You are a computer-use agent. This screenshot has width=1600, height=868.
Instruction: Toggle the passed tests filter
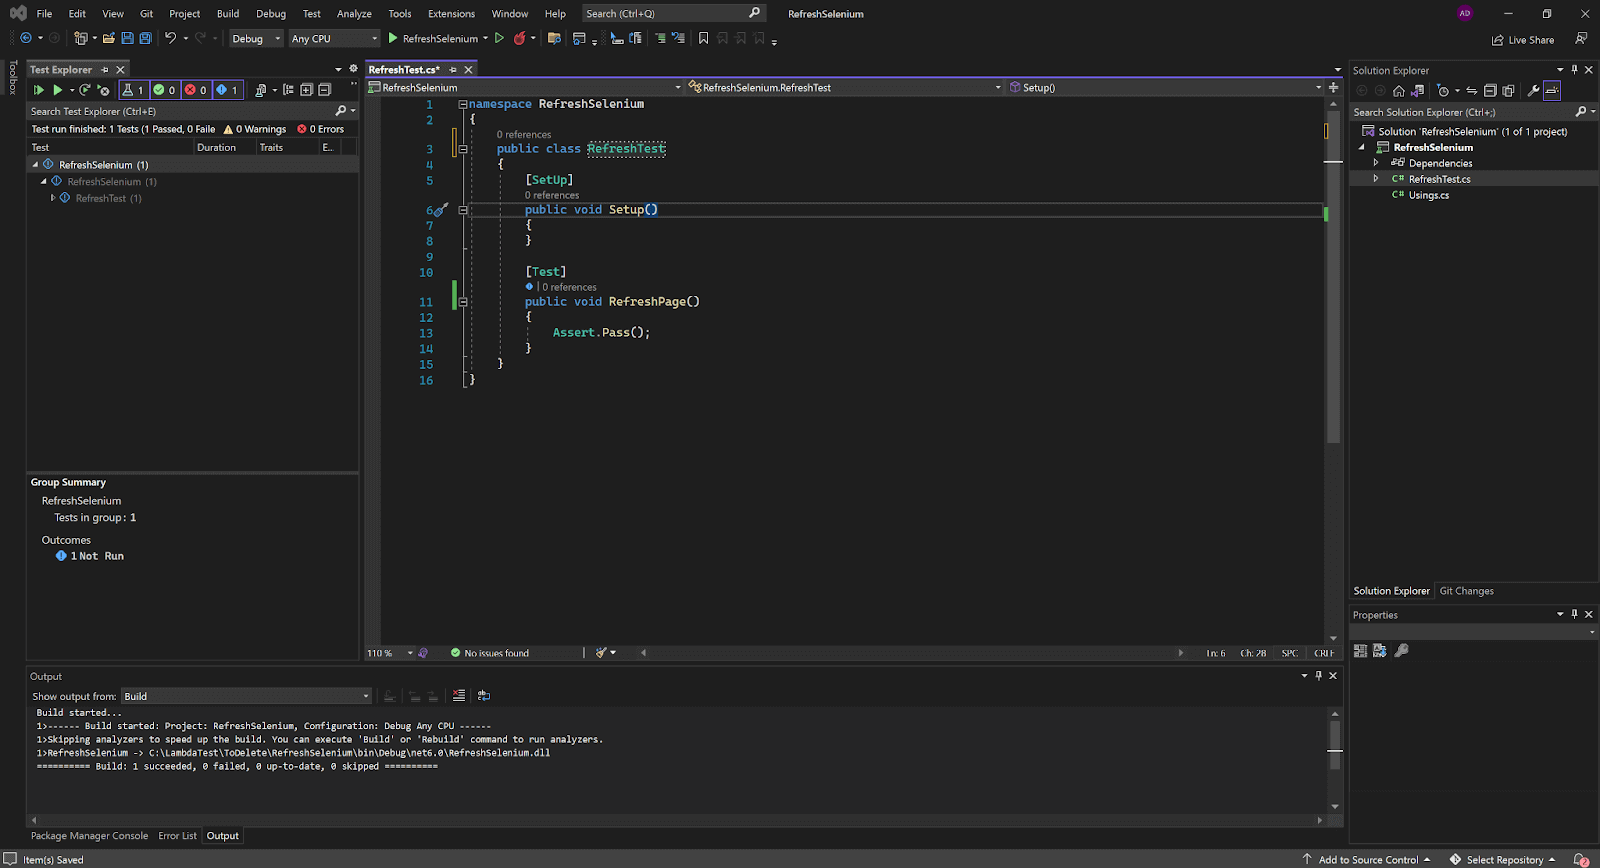[164, 90]
